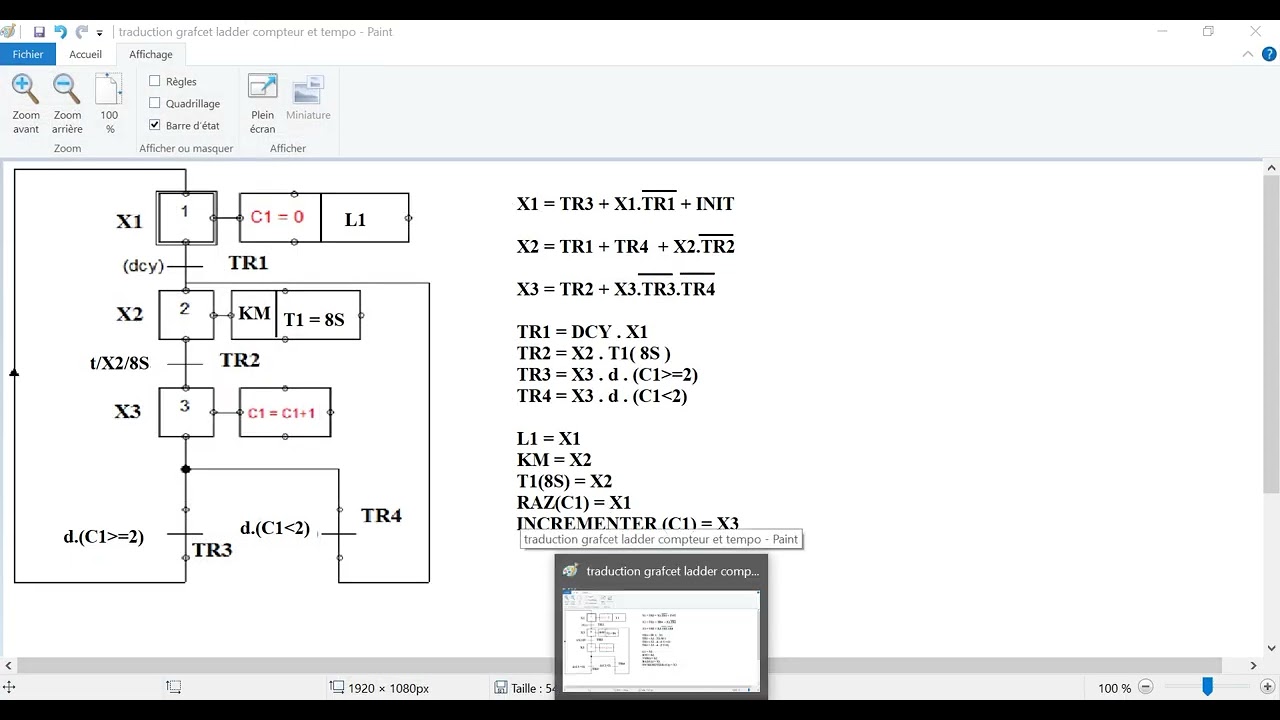Save the file with quick-access save icon

point(39,32)
